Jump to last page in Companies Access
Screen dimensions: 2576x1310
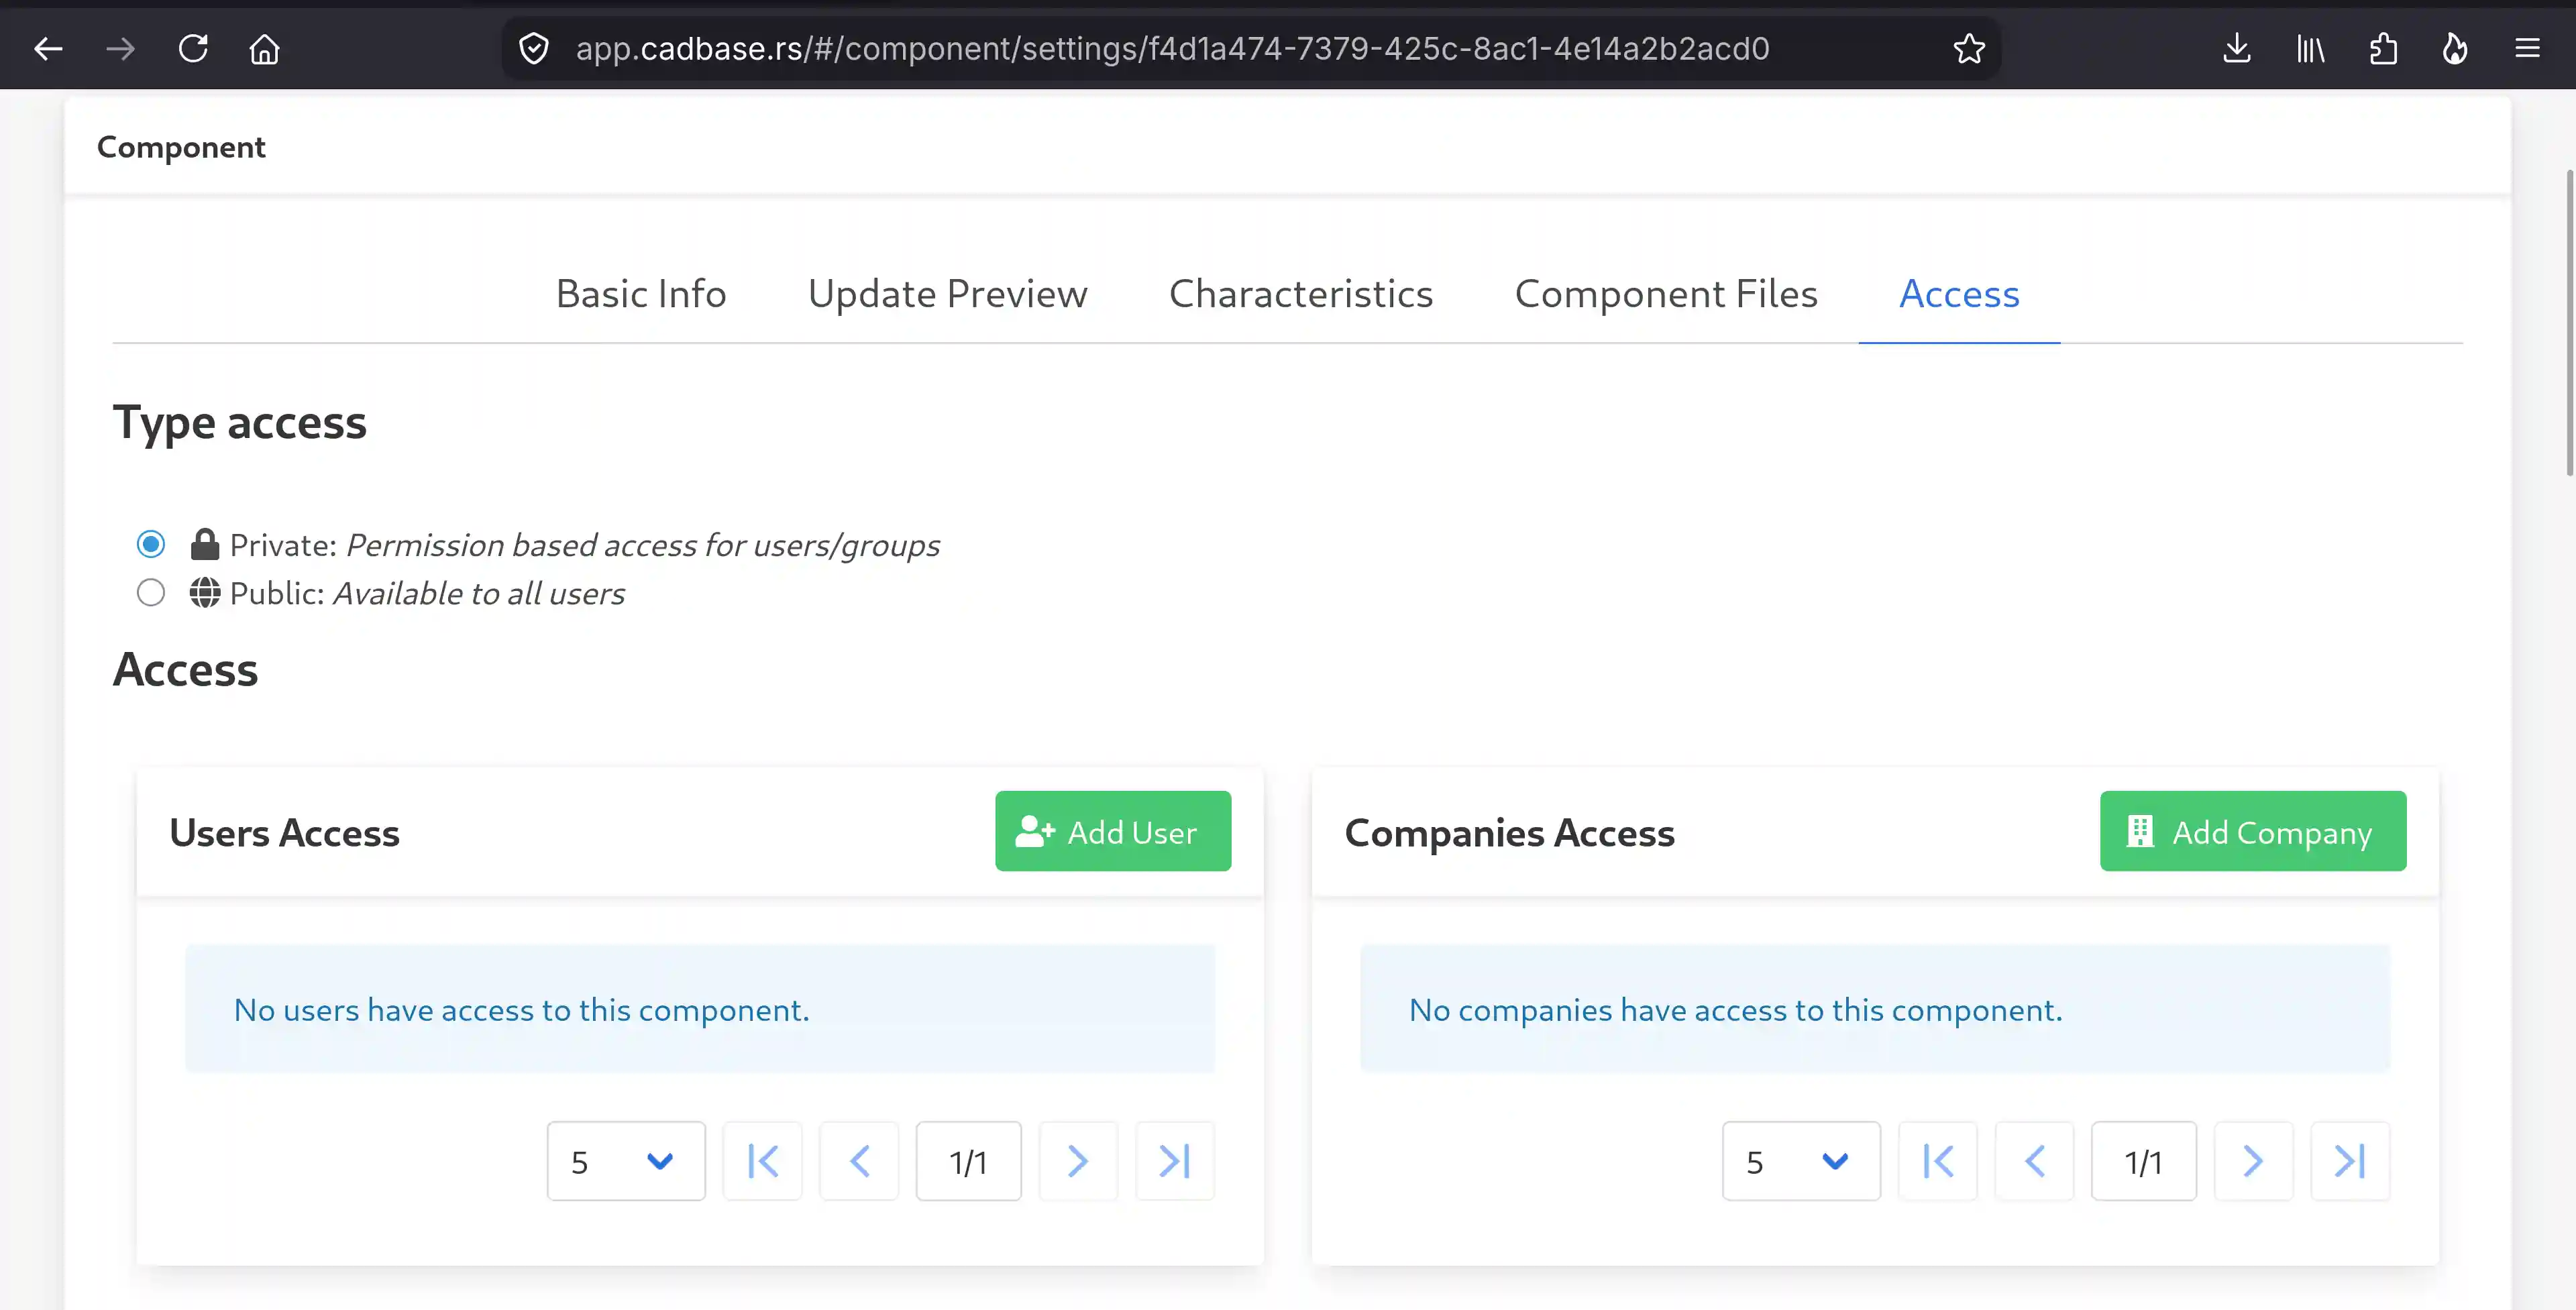pyautogui.click(x=2350, y=1161)
